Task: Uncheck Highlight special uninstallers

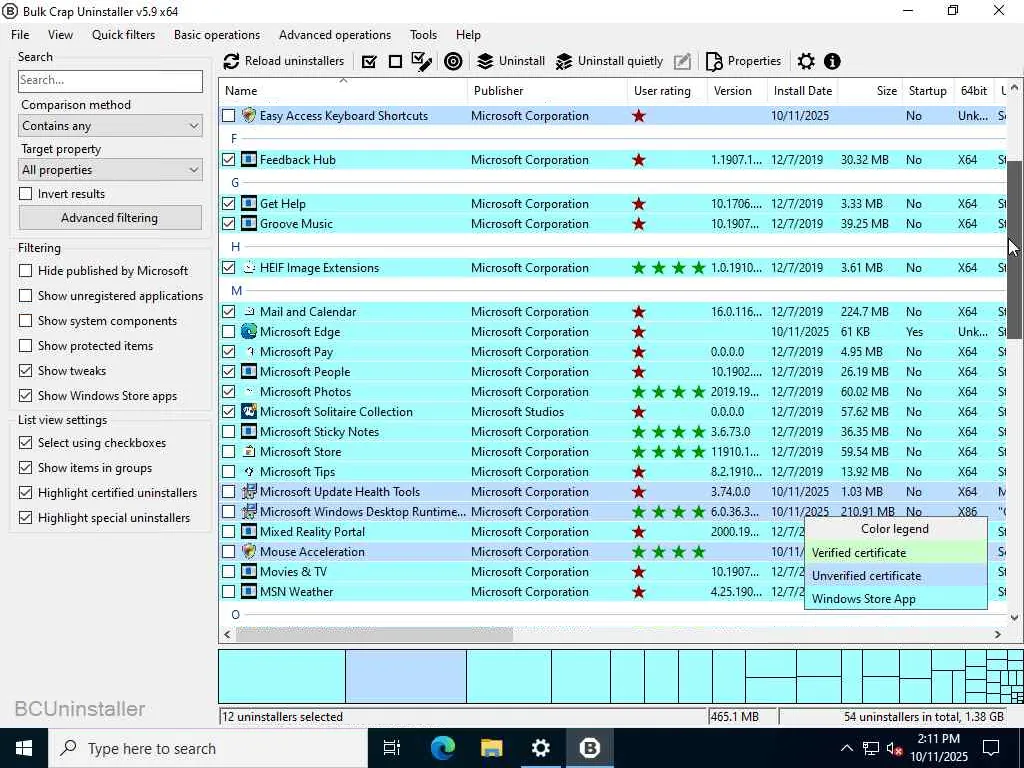Action: pos(25,518)
